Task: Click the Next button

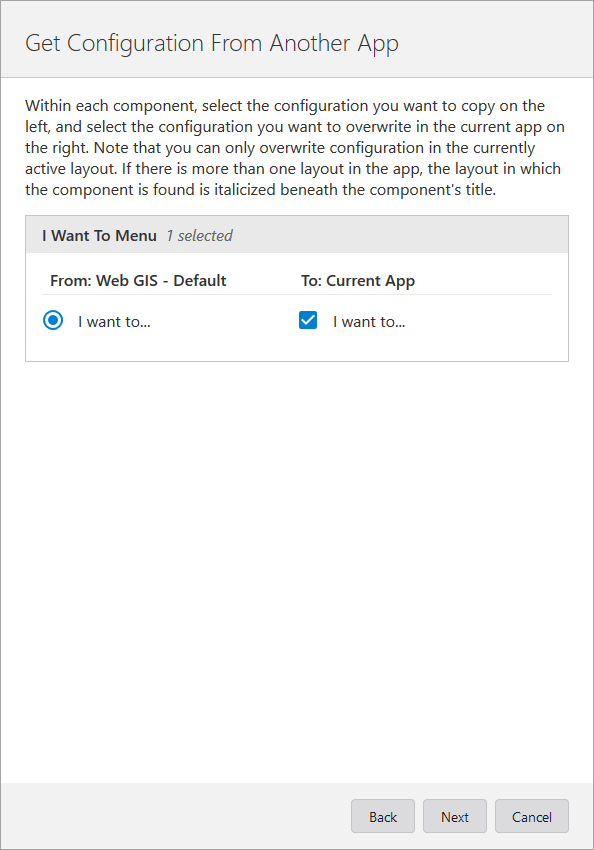Action: 454,816
